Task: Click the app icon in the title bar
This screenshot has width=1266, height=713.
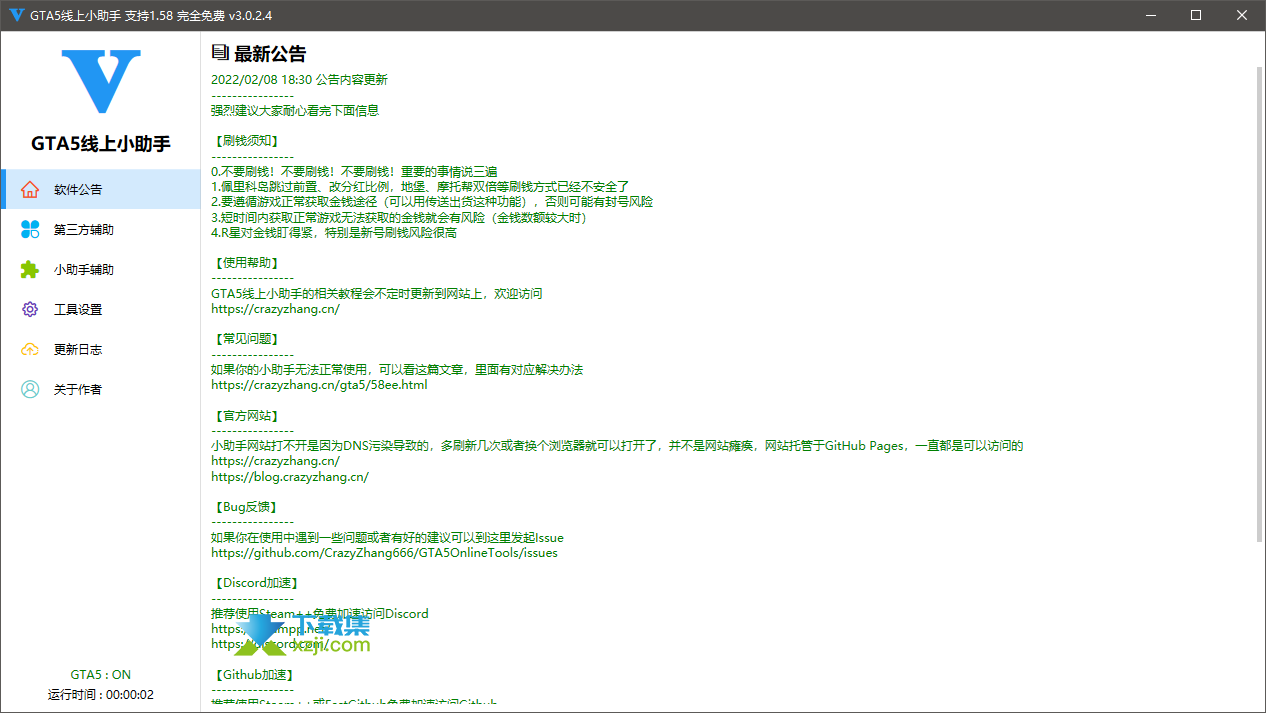Action: 16,15
